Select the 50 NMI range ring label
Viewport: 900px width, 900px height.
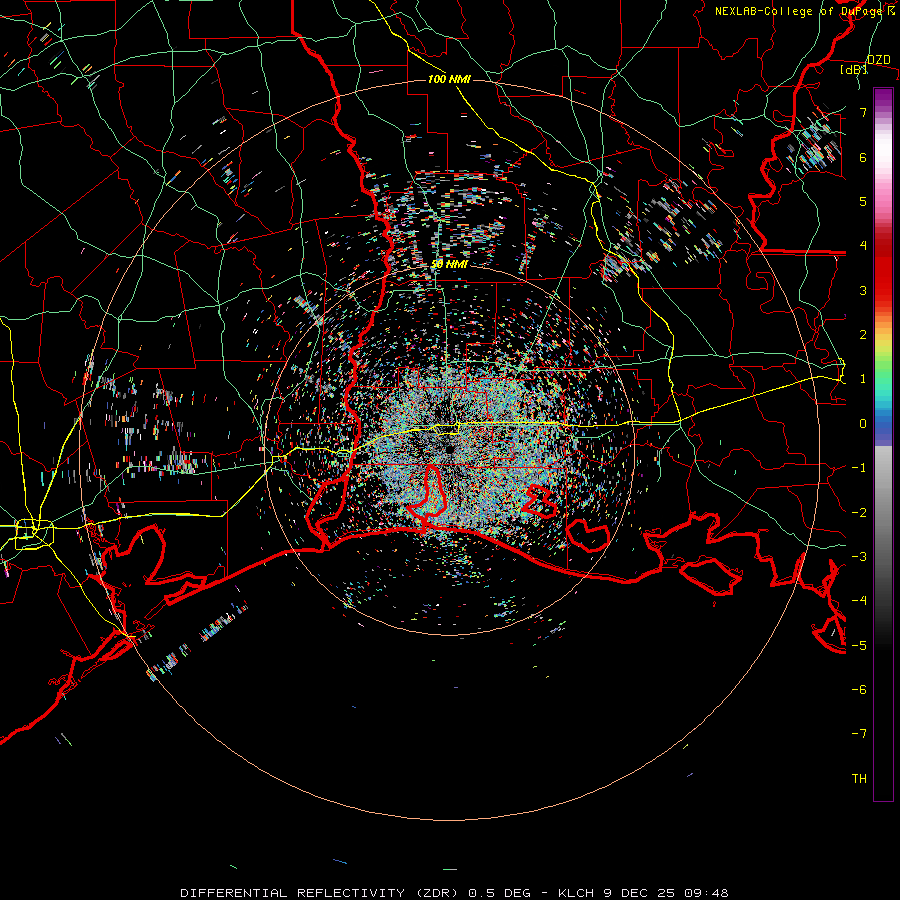coord(449,264)
